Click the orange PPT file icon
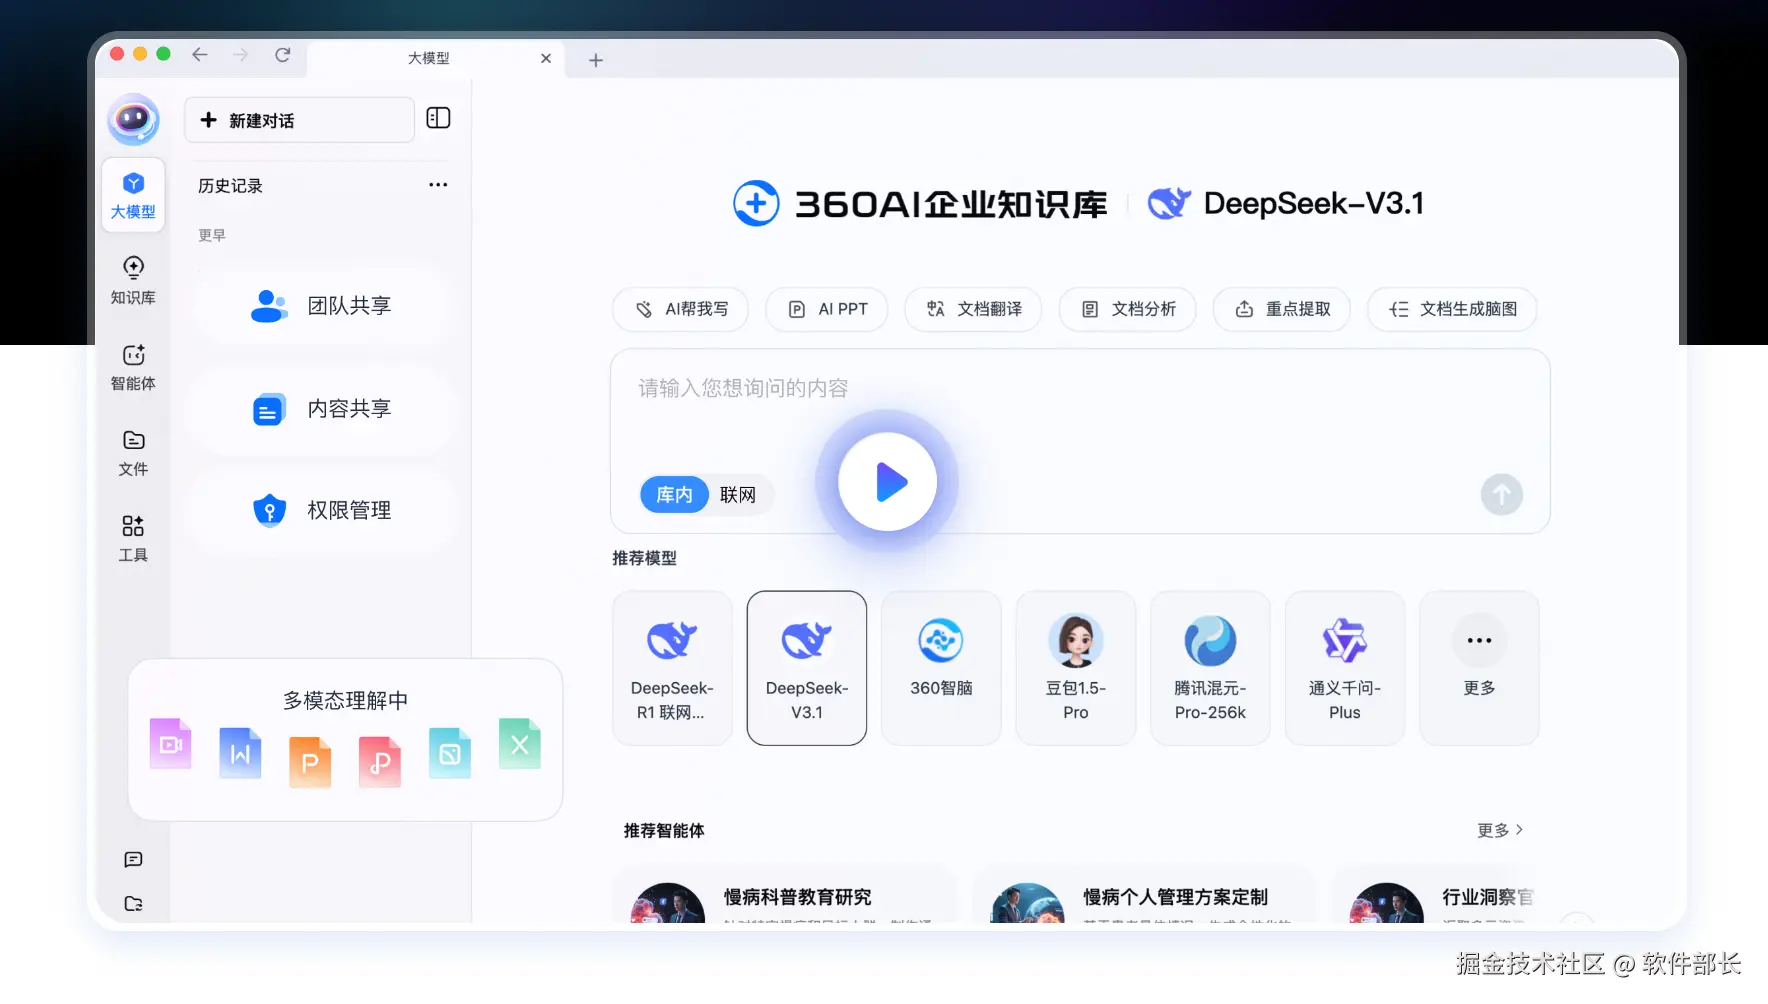1768x1004 pixels. click(x=310, y=762)
